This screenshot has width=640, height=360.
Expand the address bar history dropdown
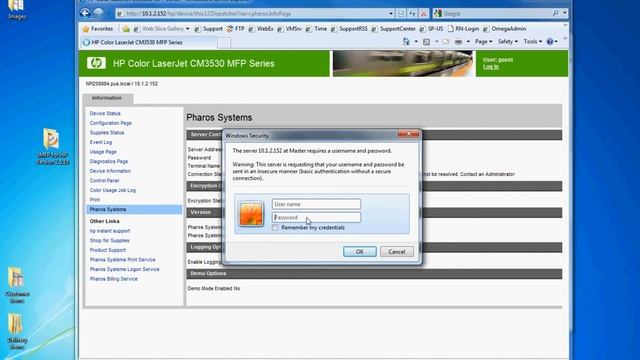coord(391,13)
